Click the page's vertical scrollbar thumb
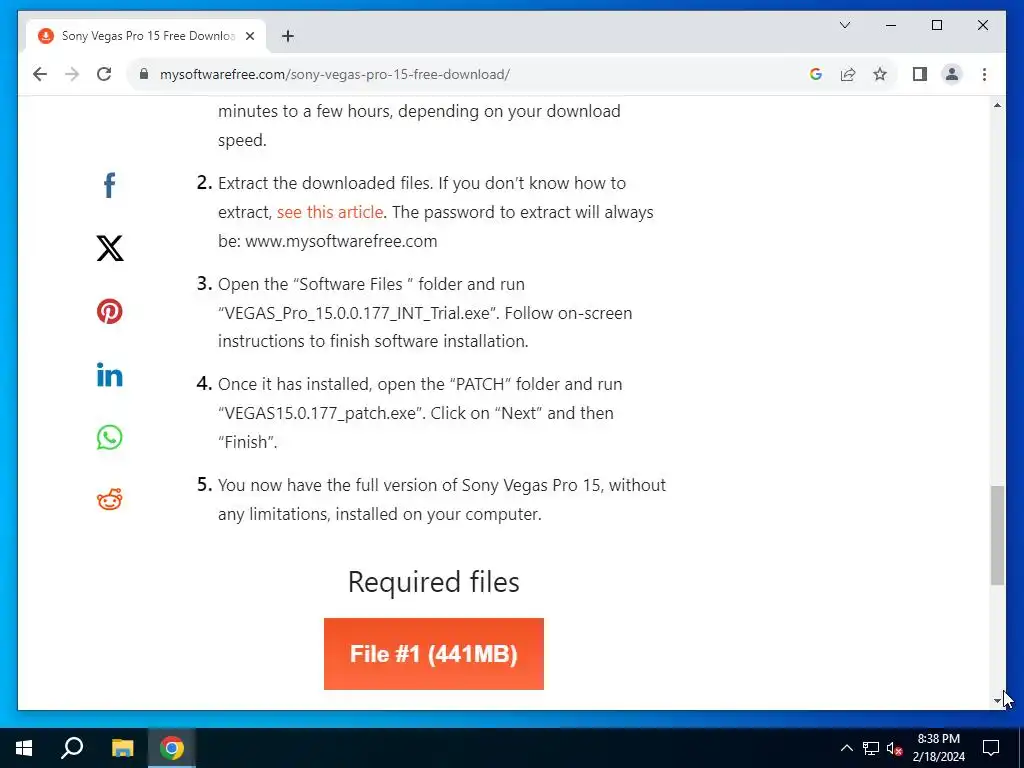This screenshot has width=1024, height=768. (x=997, y=536)
